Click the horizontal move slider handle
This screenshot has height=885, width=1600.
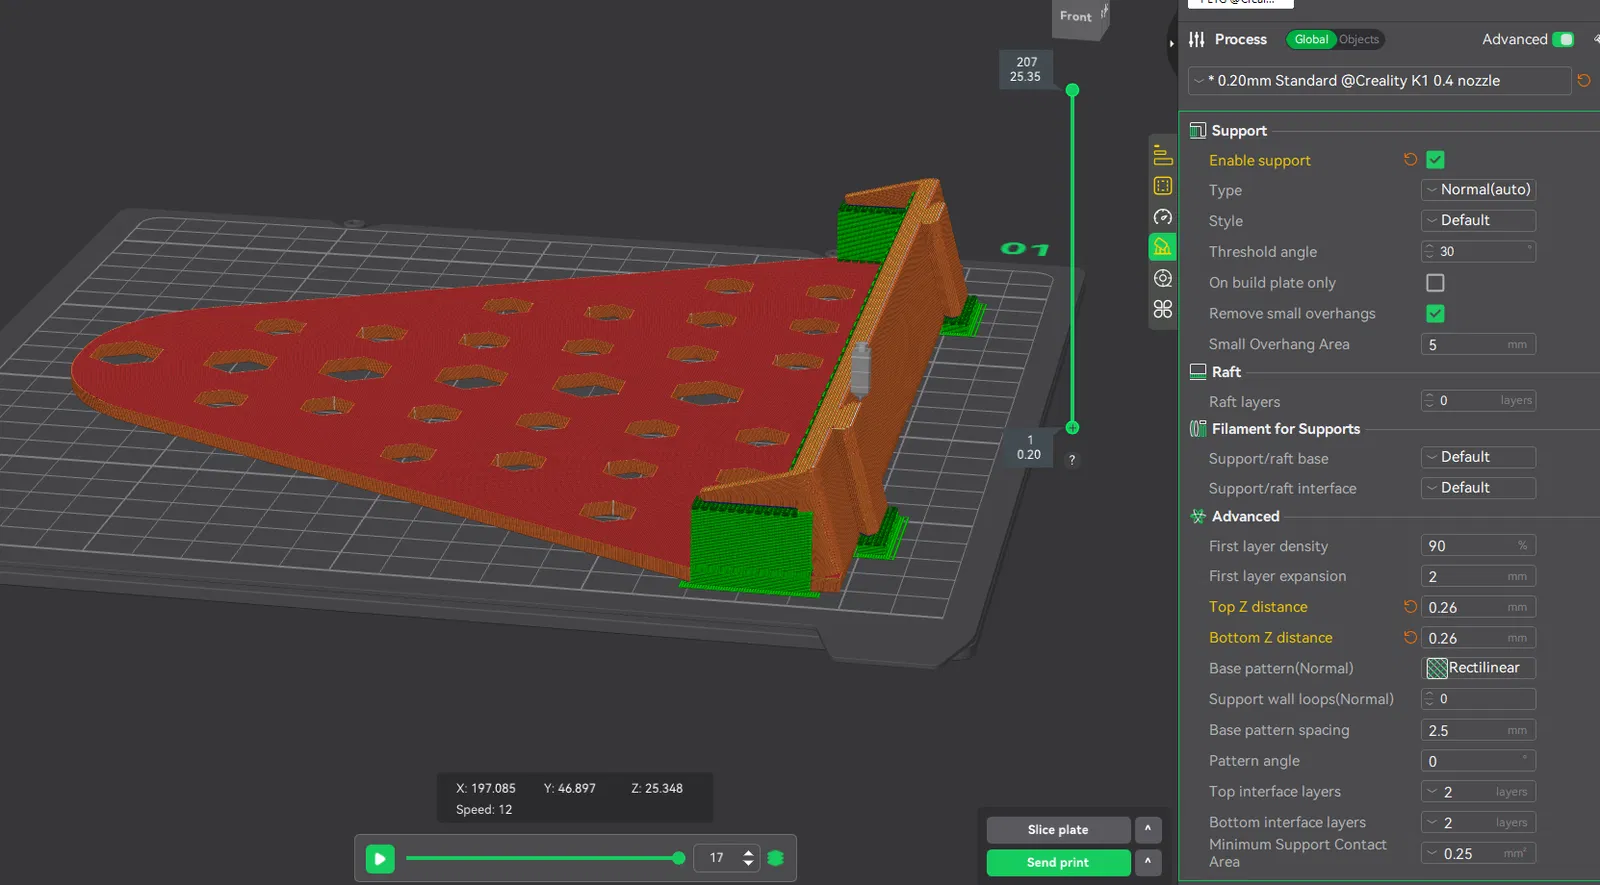pos(679,858)
